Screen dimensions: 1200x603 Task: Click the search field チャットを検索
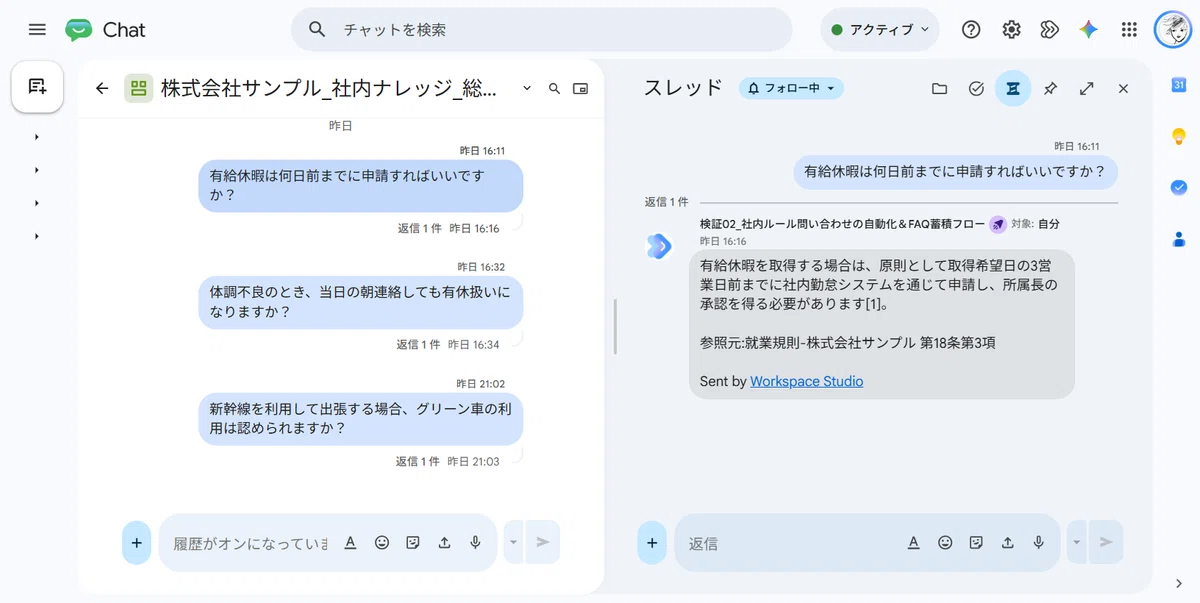(x=541, y=30)
